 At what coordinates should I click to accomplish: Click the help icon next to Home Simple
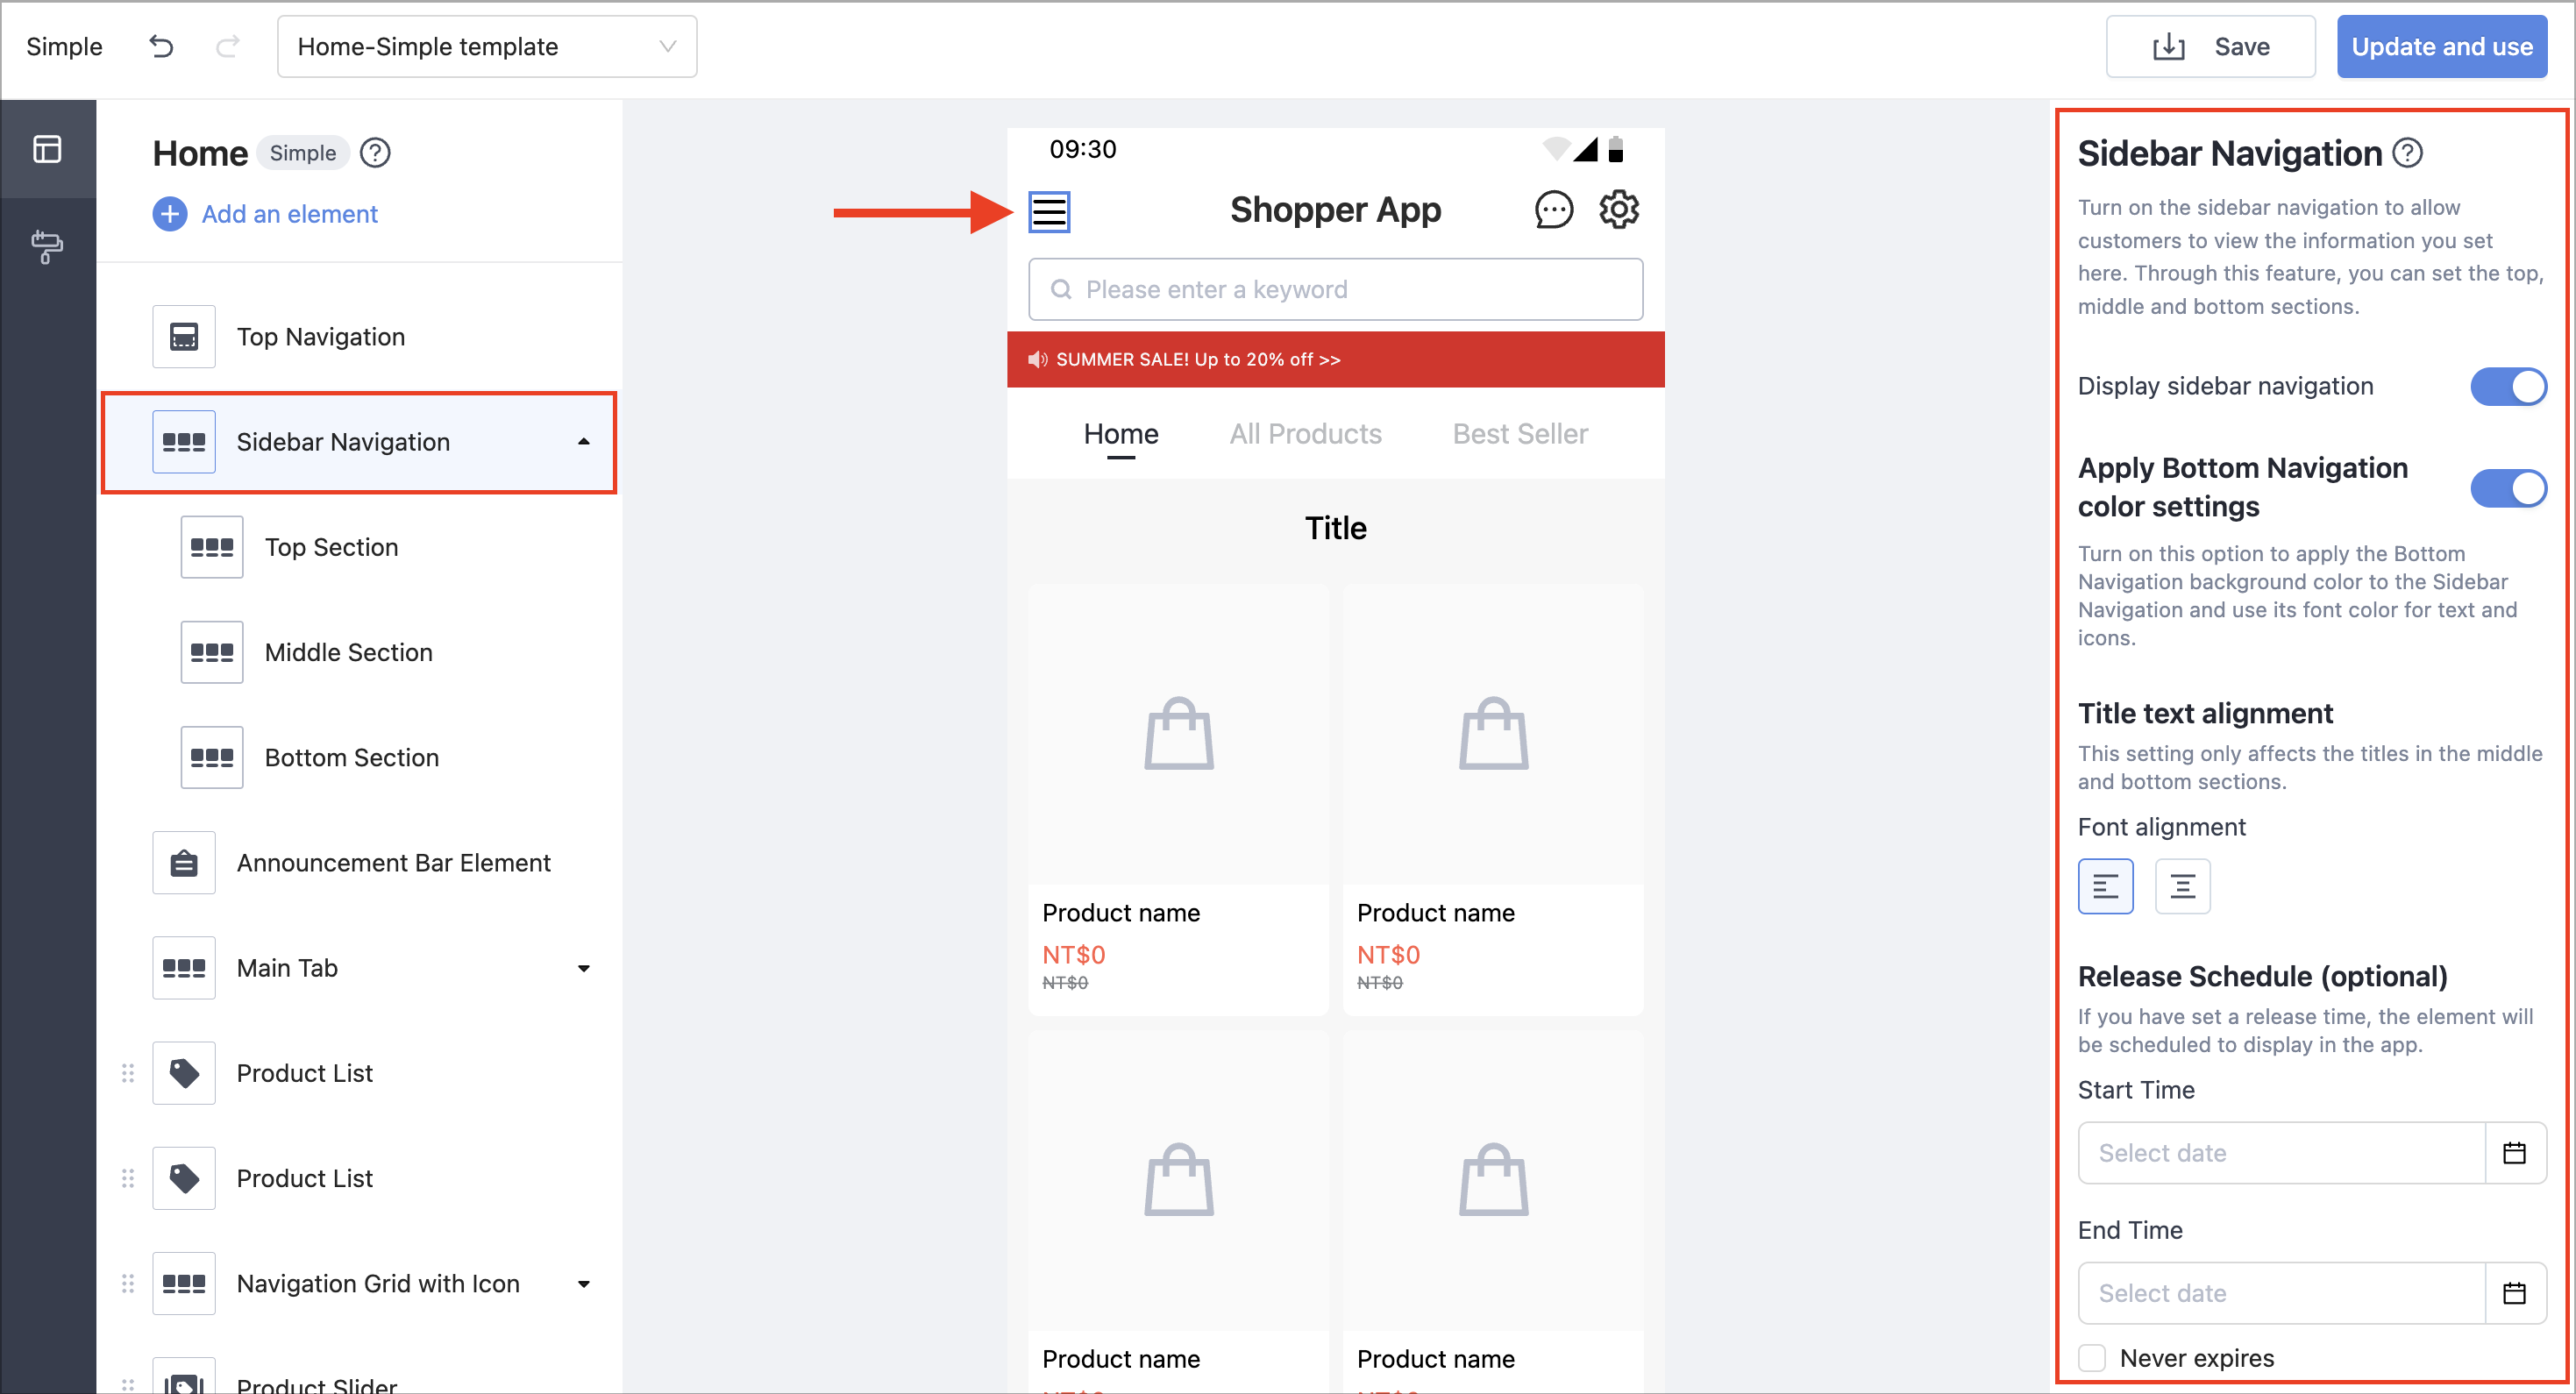coord(375,153)
